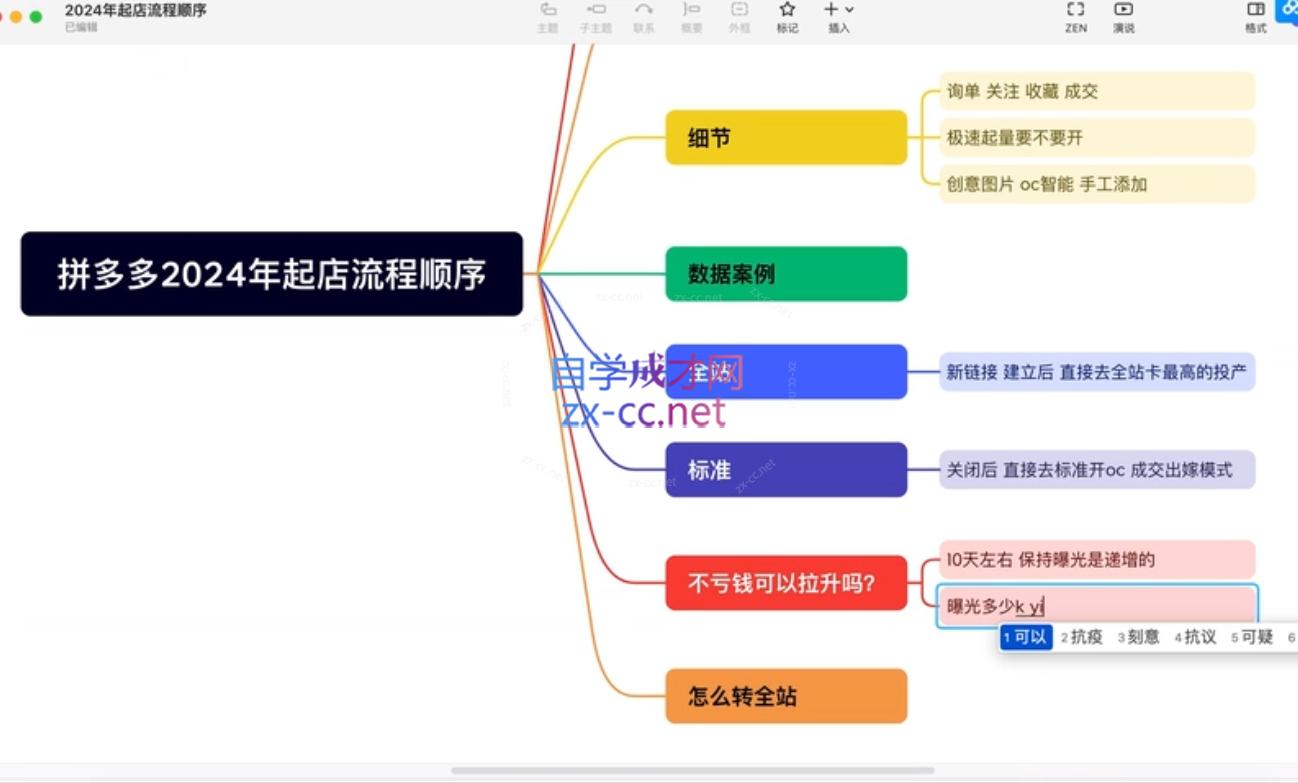The width and height of the screenshot is (1298, 783).
Task: Select the 联系 (Relationship) toolbar icon
Action: [x=644, y=10]
